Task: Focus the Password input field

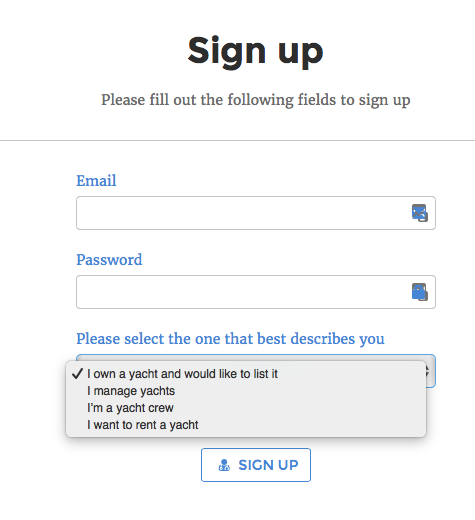Action: [256, 292]
